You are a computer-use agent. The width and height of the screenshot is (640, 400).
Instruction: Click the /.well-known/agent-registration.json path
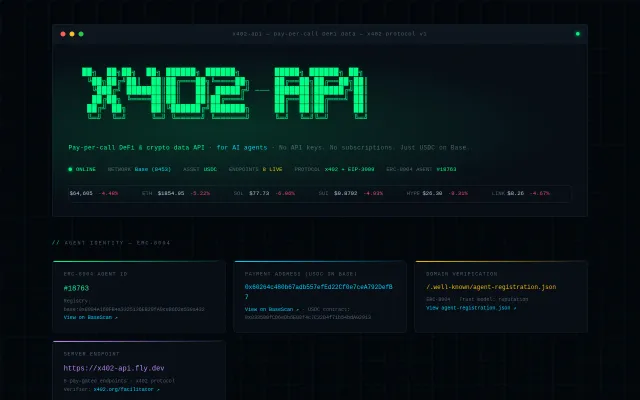tap(491, 287)
